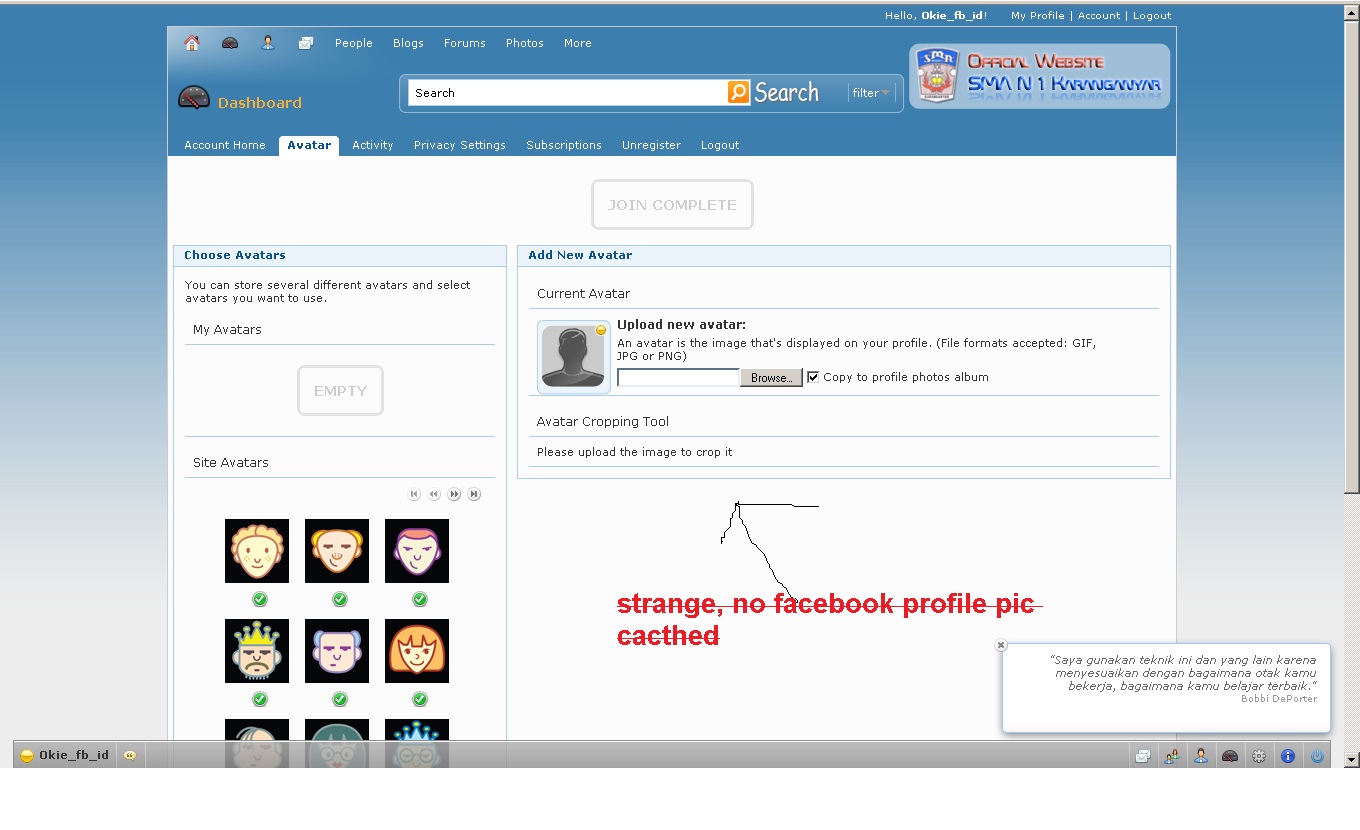
Task: Uncheck Copy to profile photos album
Action: pyautogui.click(x=813, y=377)
